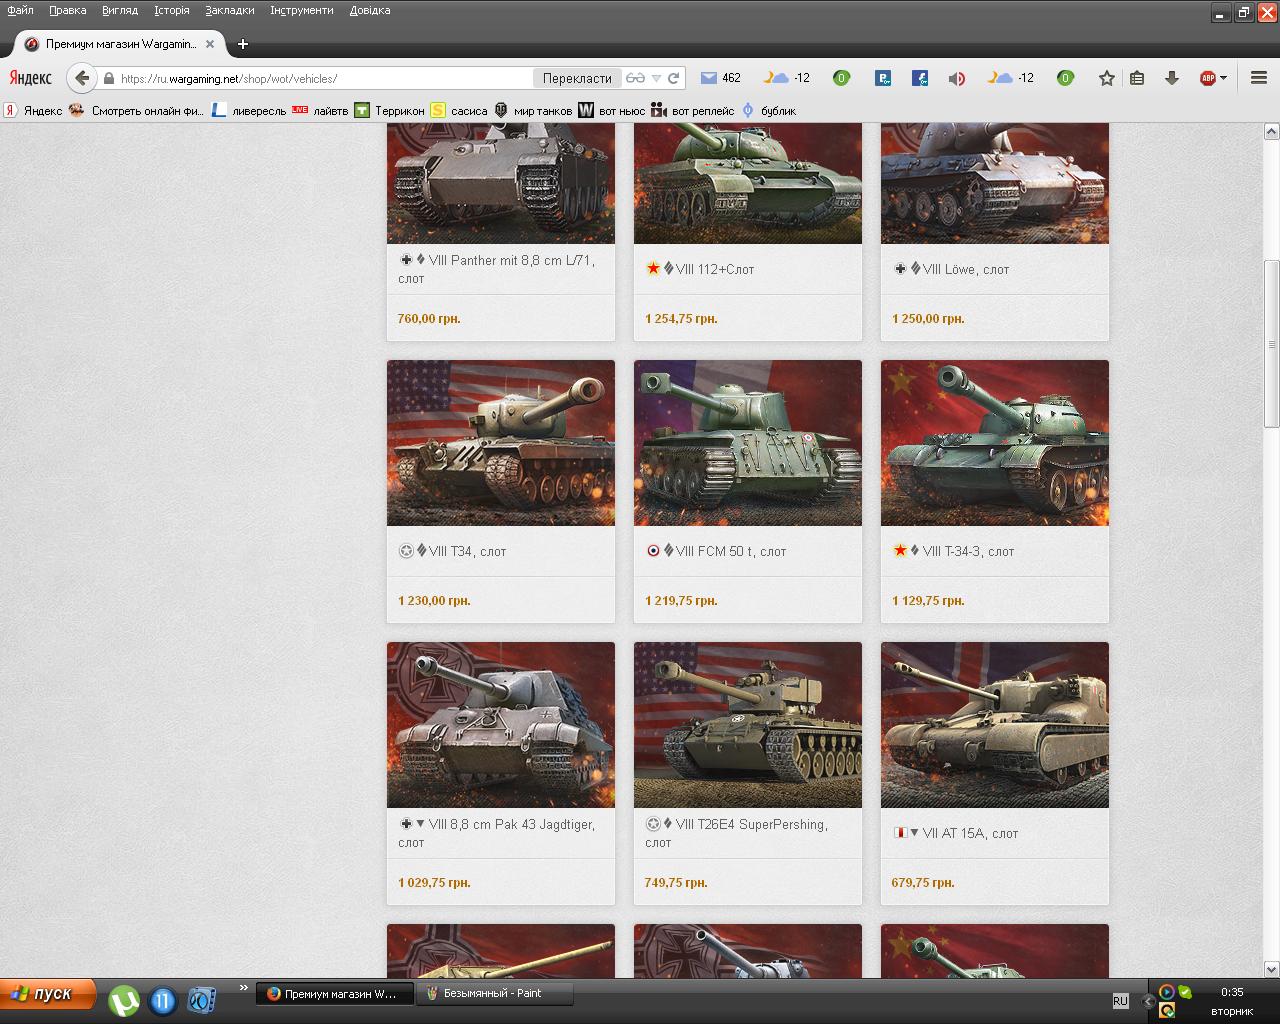Image resolution: width=1280 pixels, height=1024 pixels.
Task: Open the Firefox hamburger menu
Action: click(x=1259, y=78)
